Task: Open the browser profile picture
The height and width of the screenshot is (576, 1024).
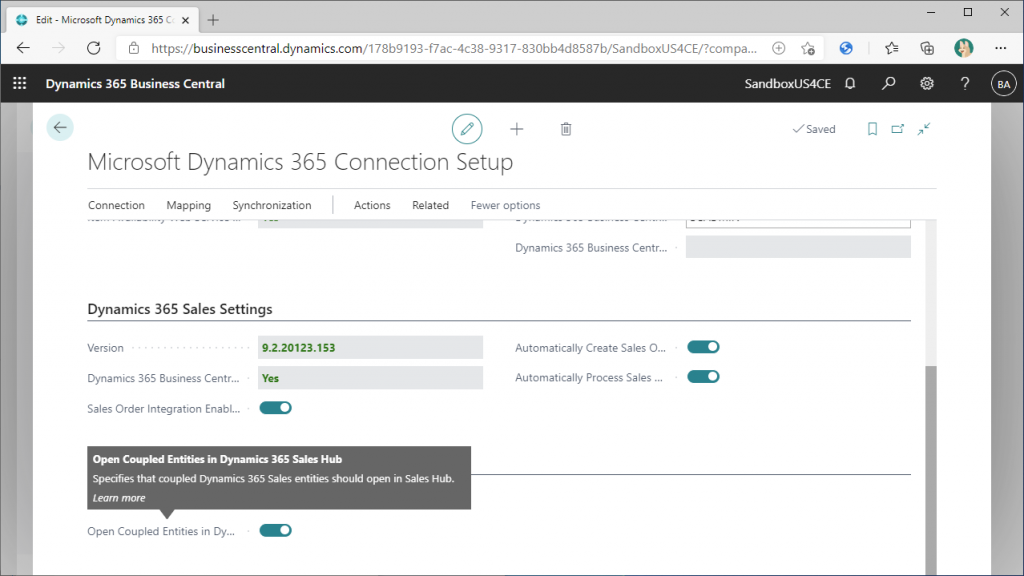Action: tap(963, 48)
